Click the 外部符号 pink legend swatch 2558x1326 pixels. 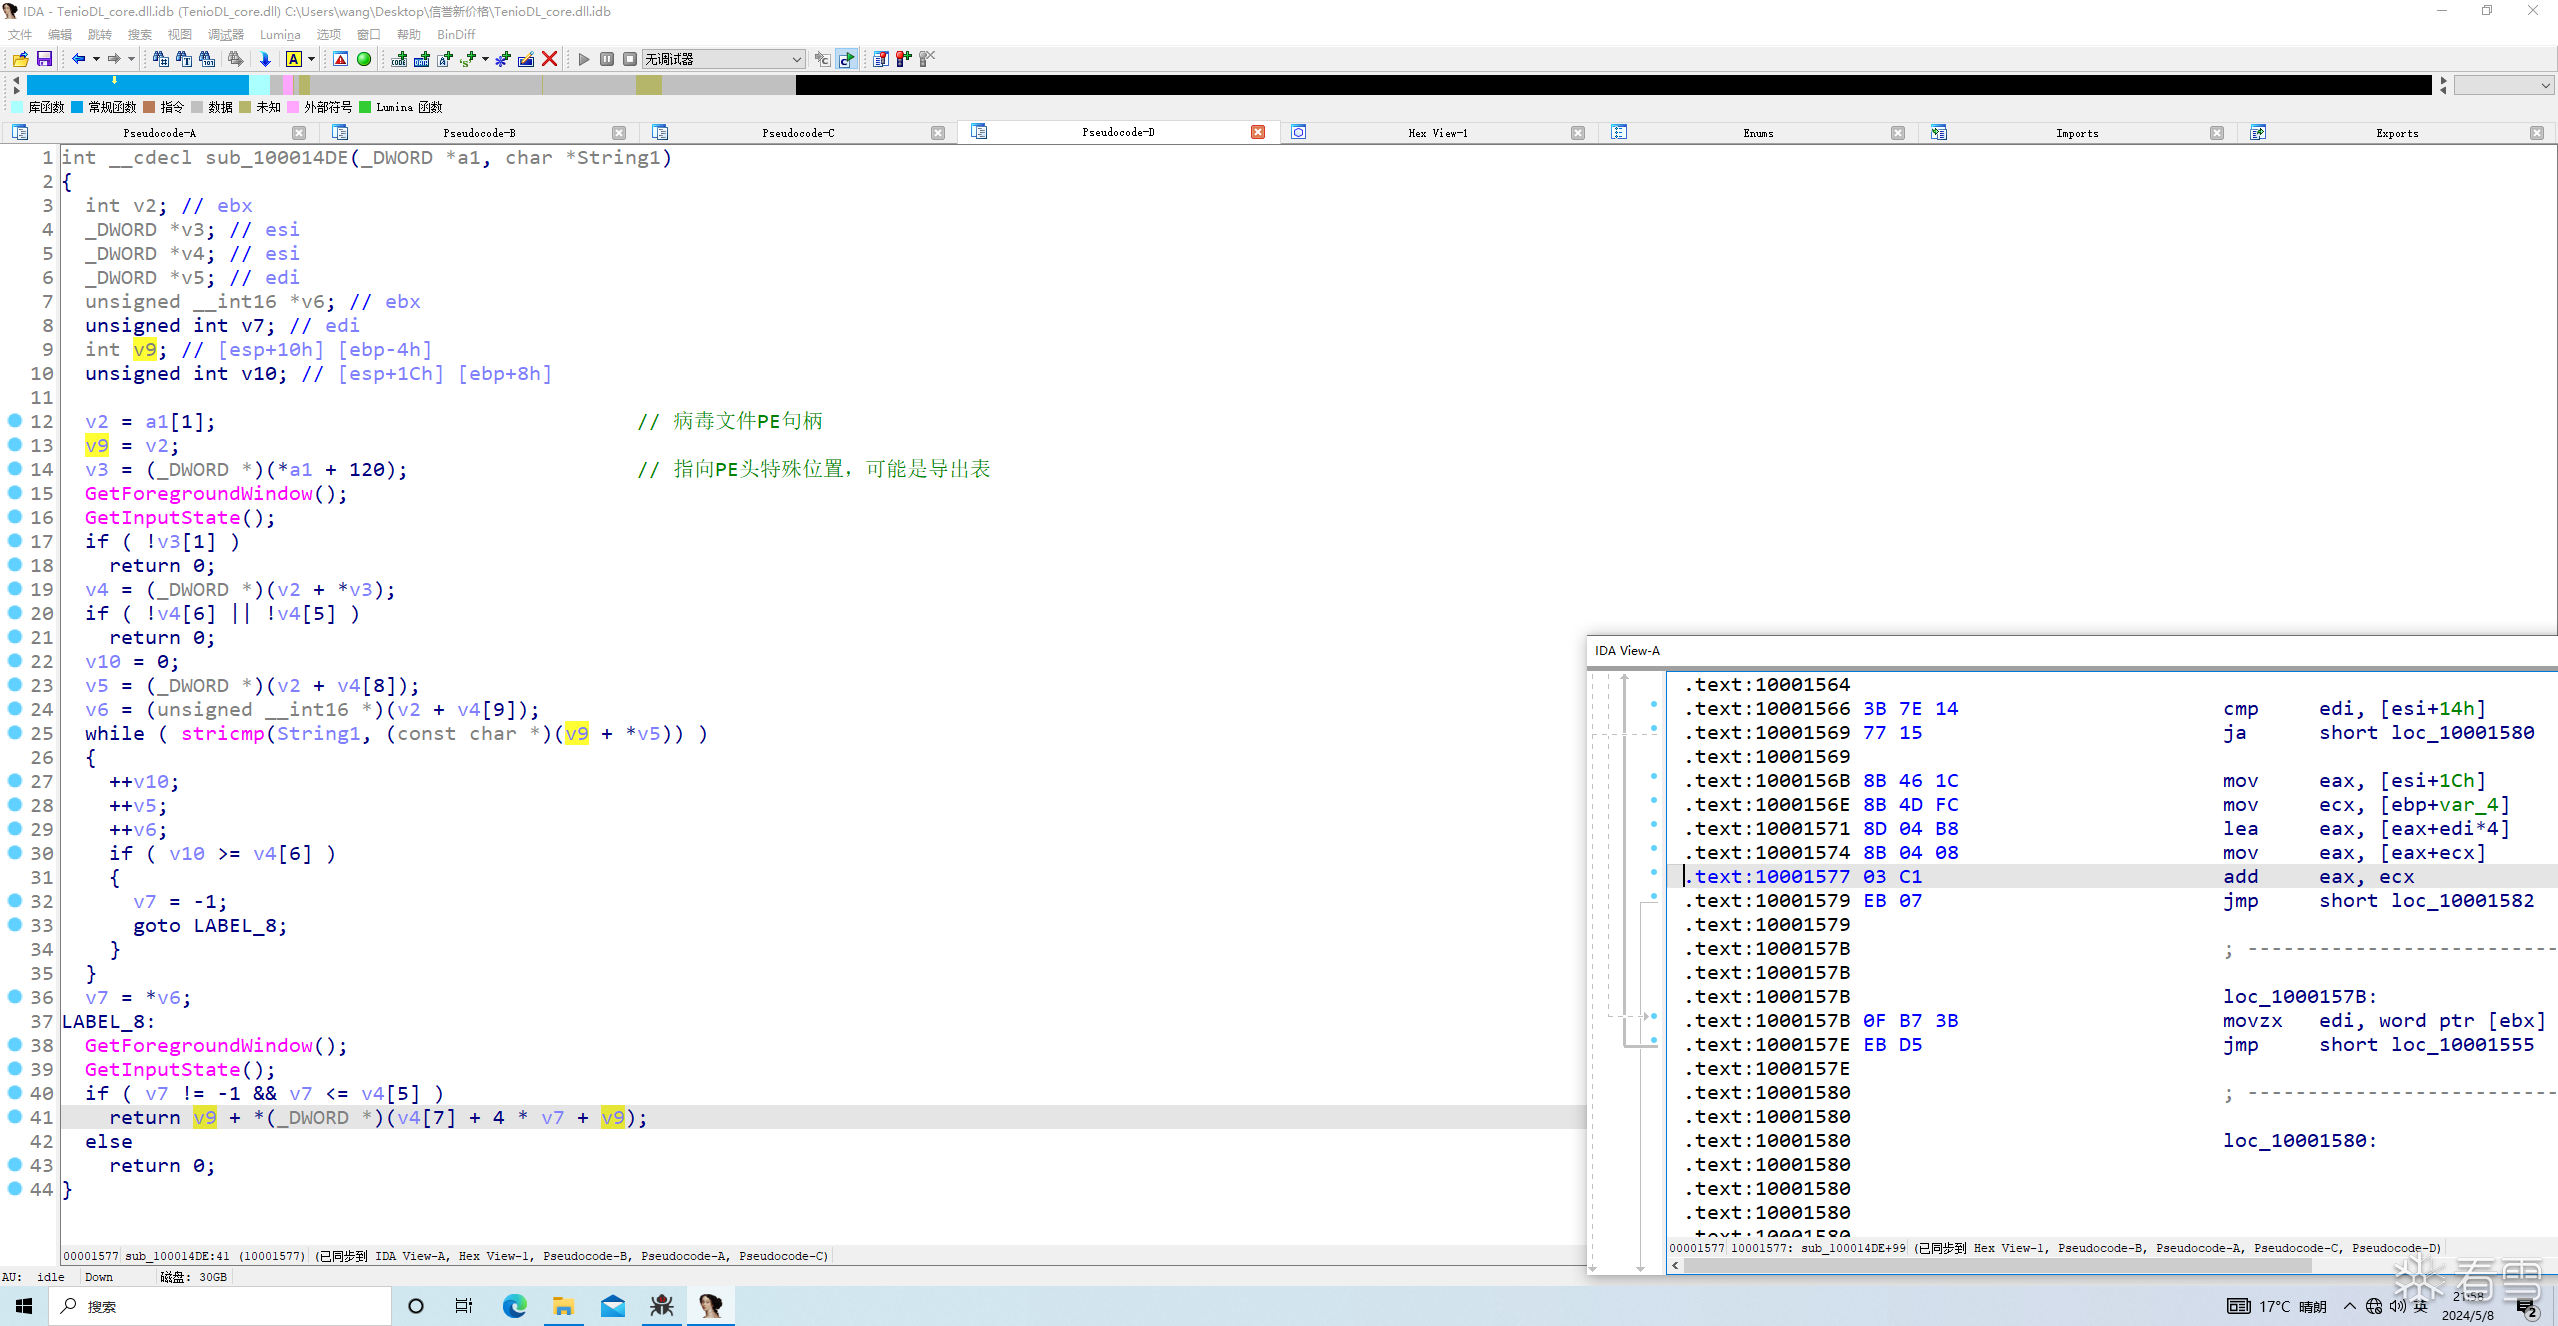(x=293, y=107)
